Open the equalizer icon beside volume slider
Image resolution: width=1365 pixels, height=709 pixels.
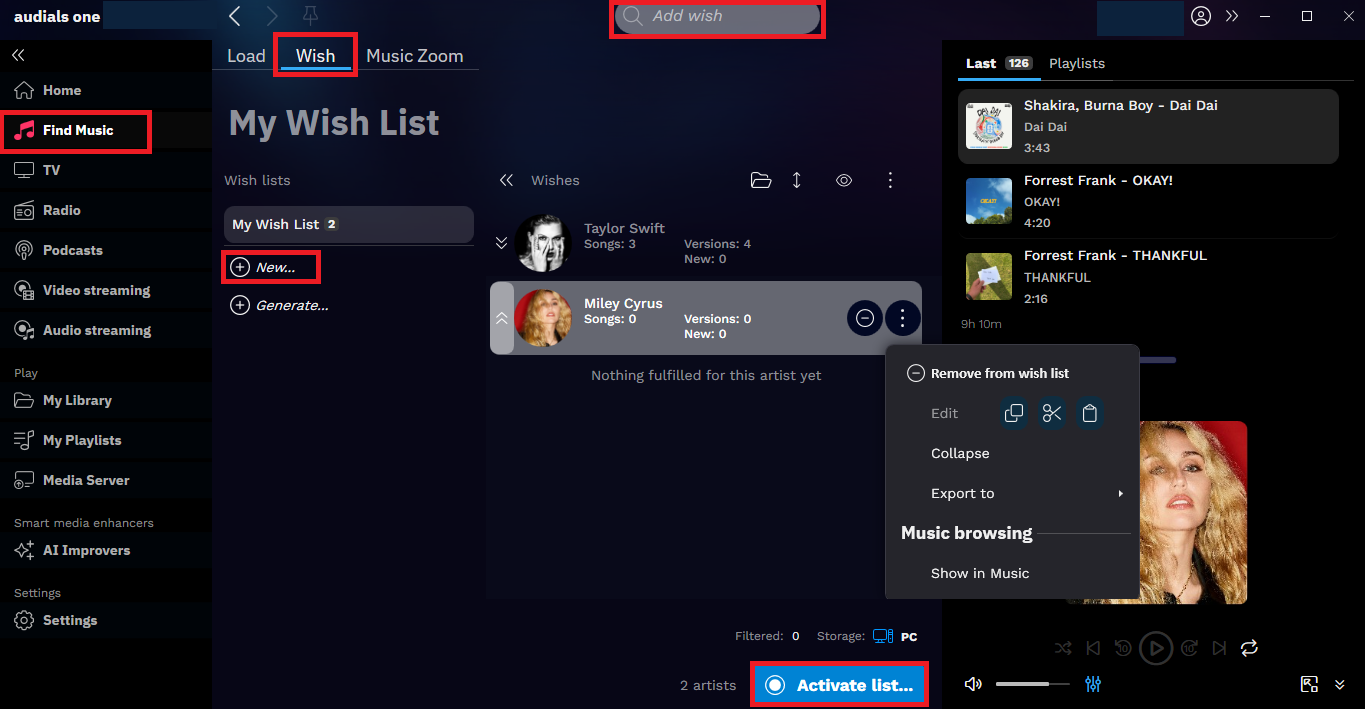[1093, 684]
